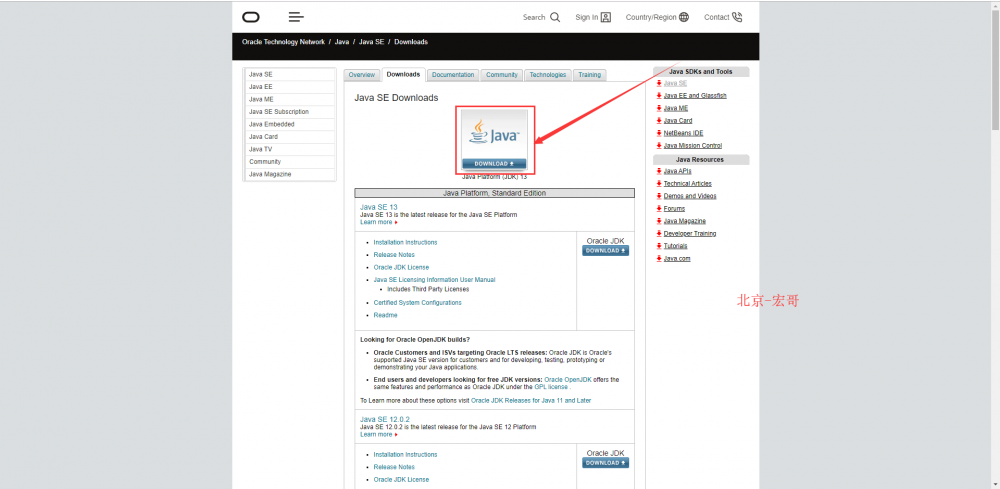Screen dimensions: 1000x489
Task: Open the hamburger menu icon
Action: 296,17
